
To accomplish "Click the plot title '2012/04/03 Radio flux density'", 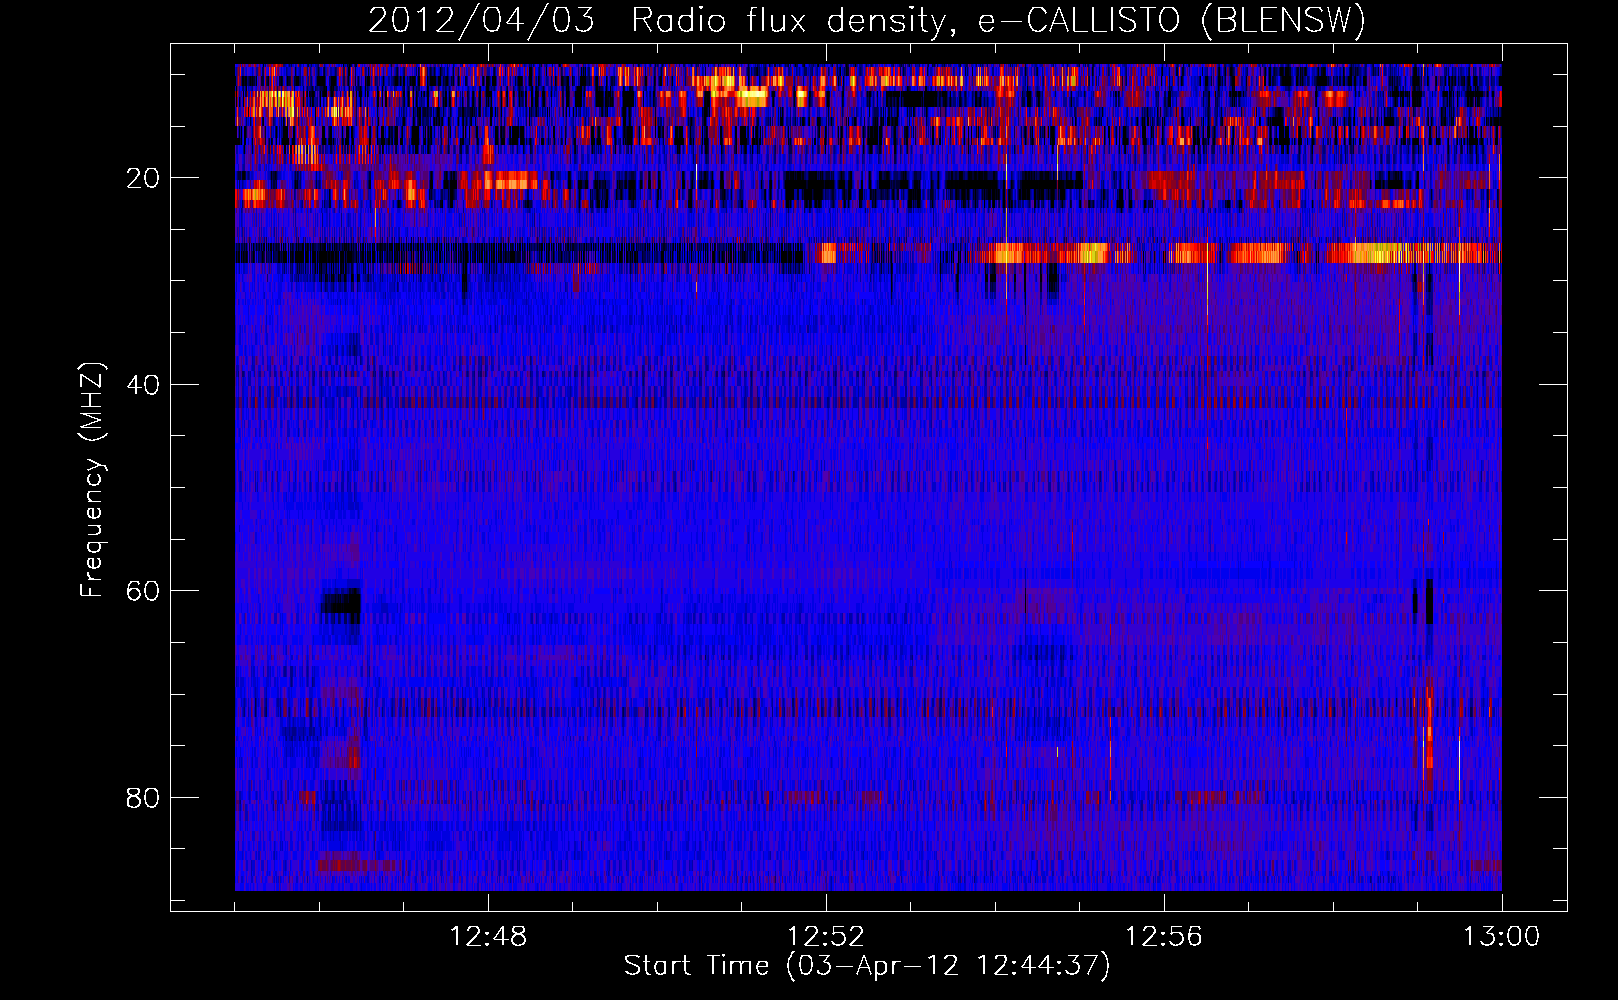I will (867, 21).
